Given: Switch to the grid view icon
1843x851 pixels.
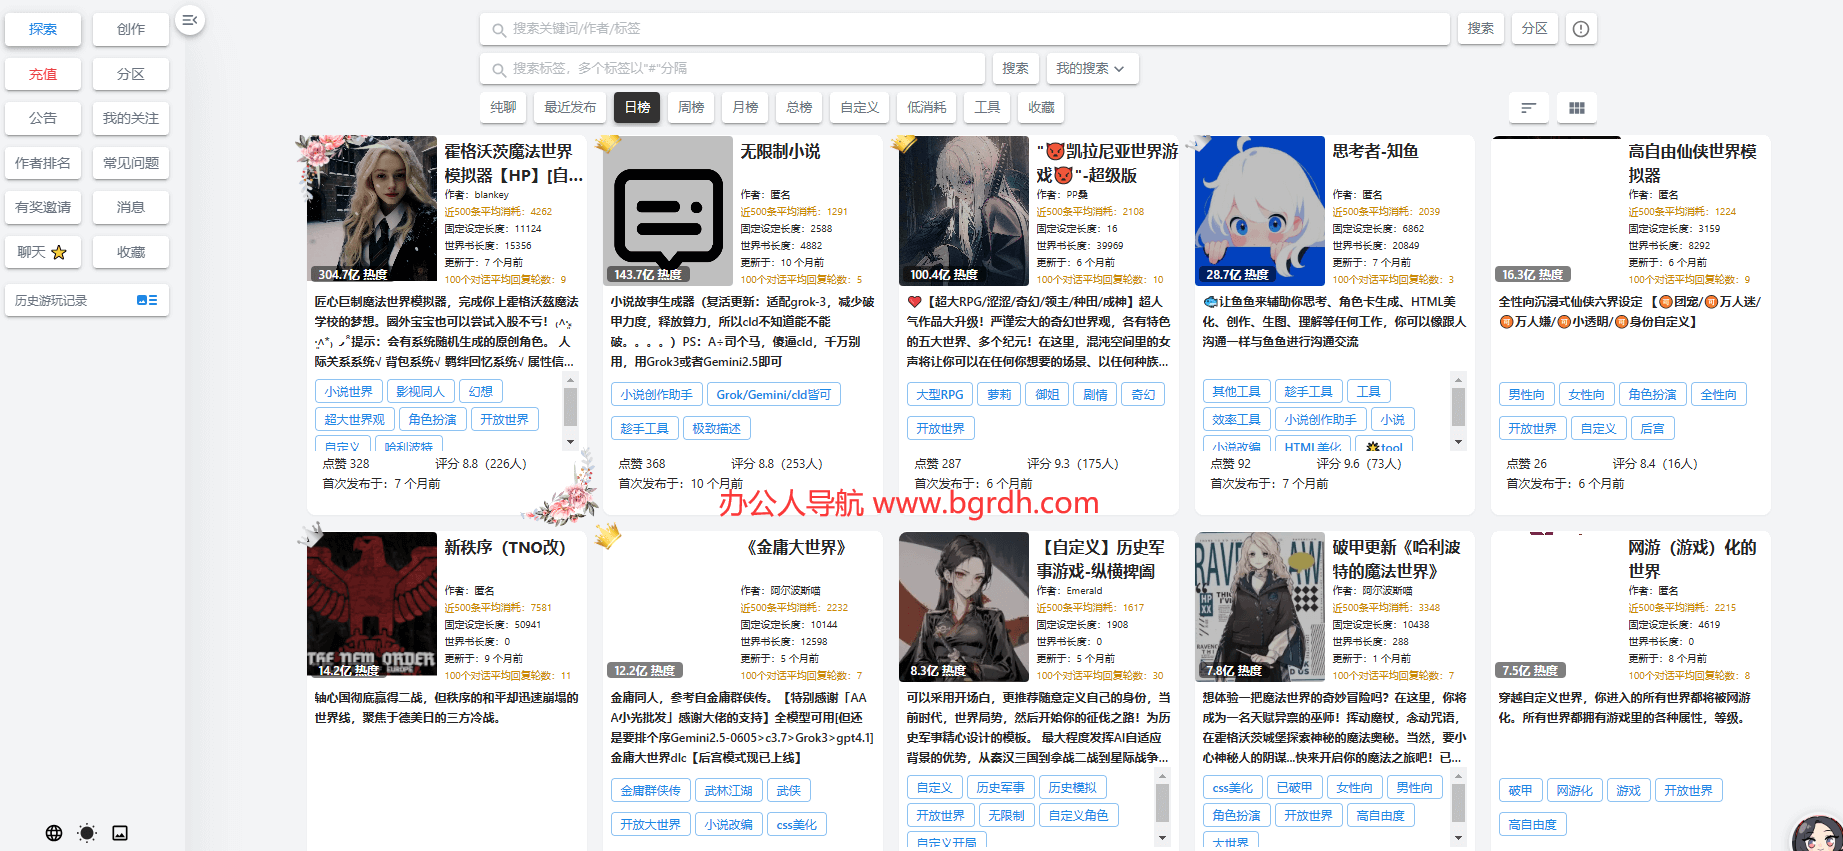Looking at the screenshot, I should click(1576, 108).
